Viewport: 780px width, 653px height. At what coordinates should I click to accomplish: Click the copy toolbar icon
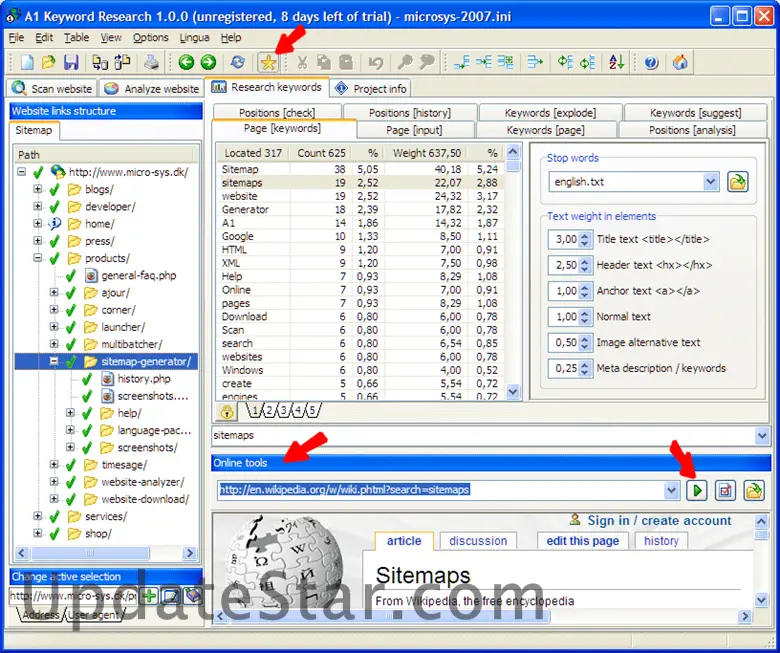(324, 62)
